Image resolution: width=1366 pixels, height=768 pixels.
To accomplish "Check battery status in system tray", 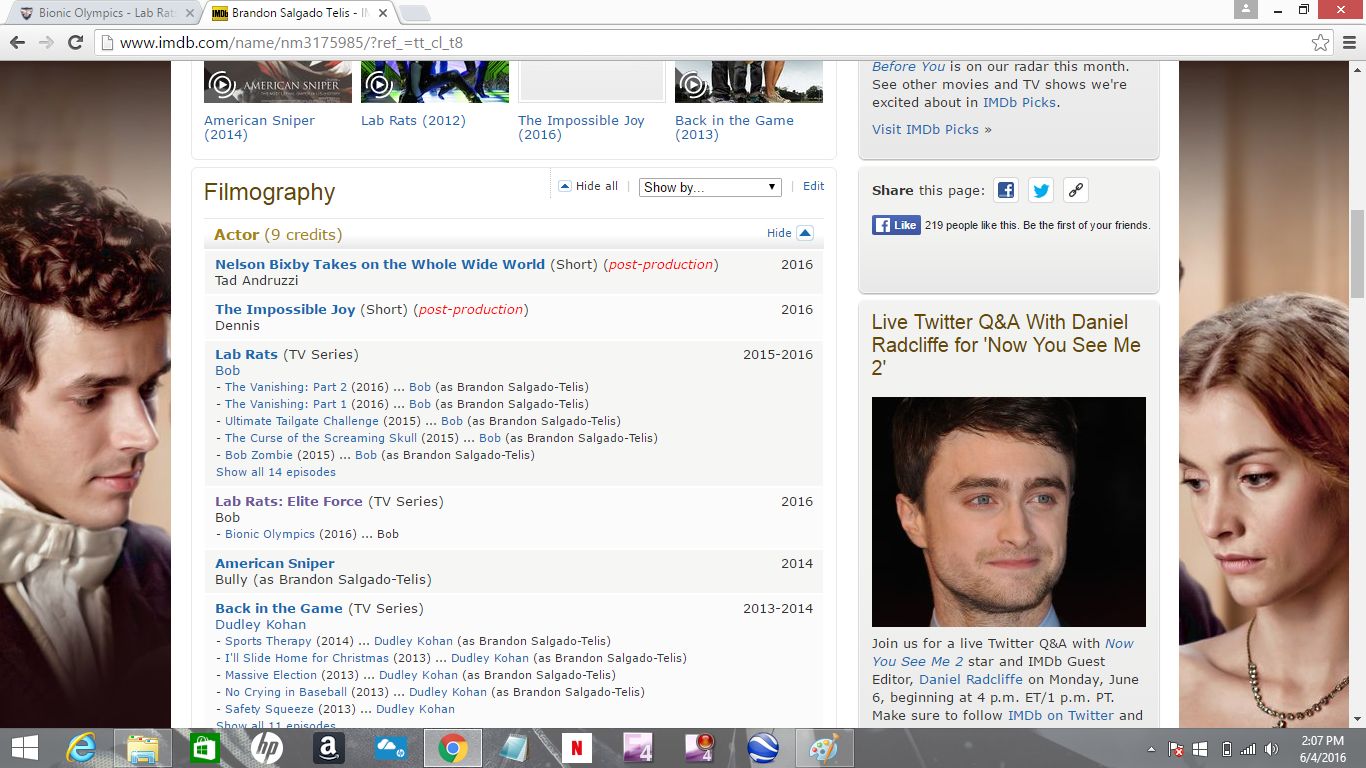I will click(1226, 749).
